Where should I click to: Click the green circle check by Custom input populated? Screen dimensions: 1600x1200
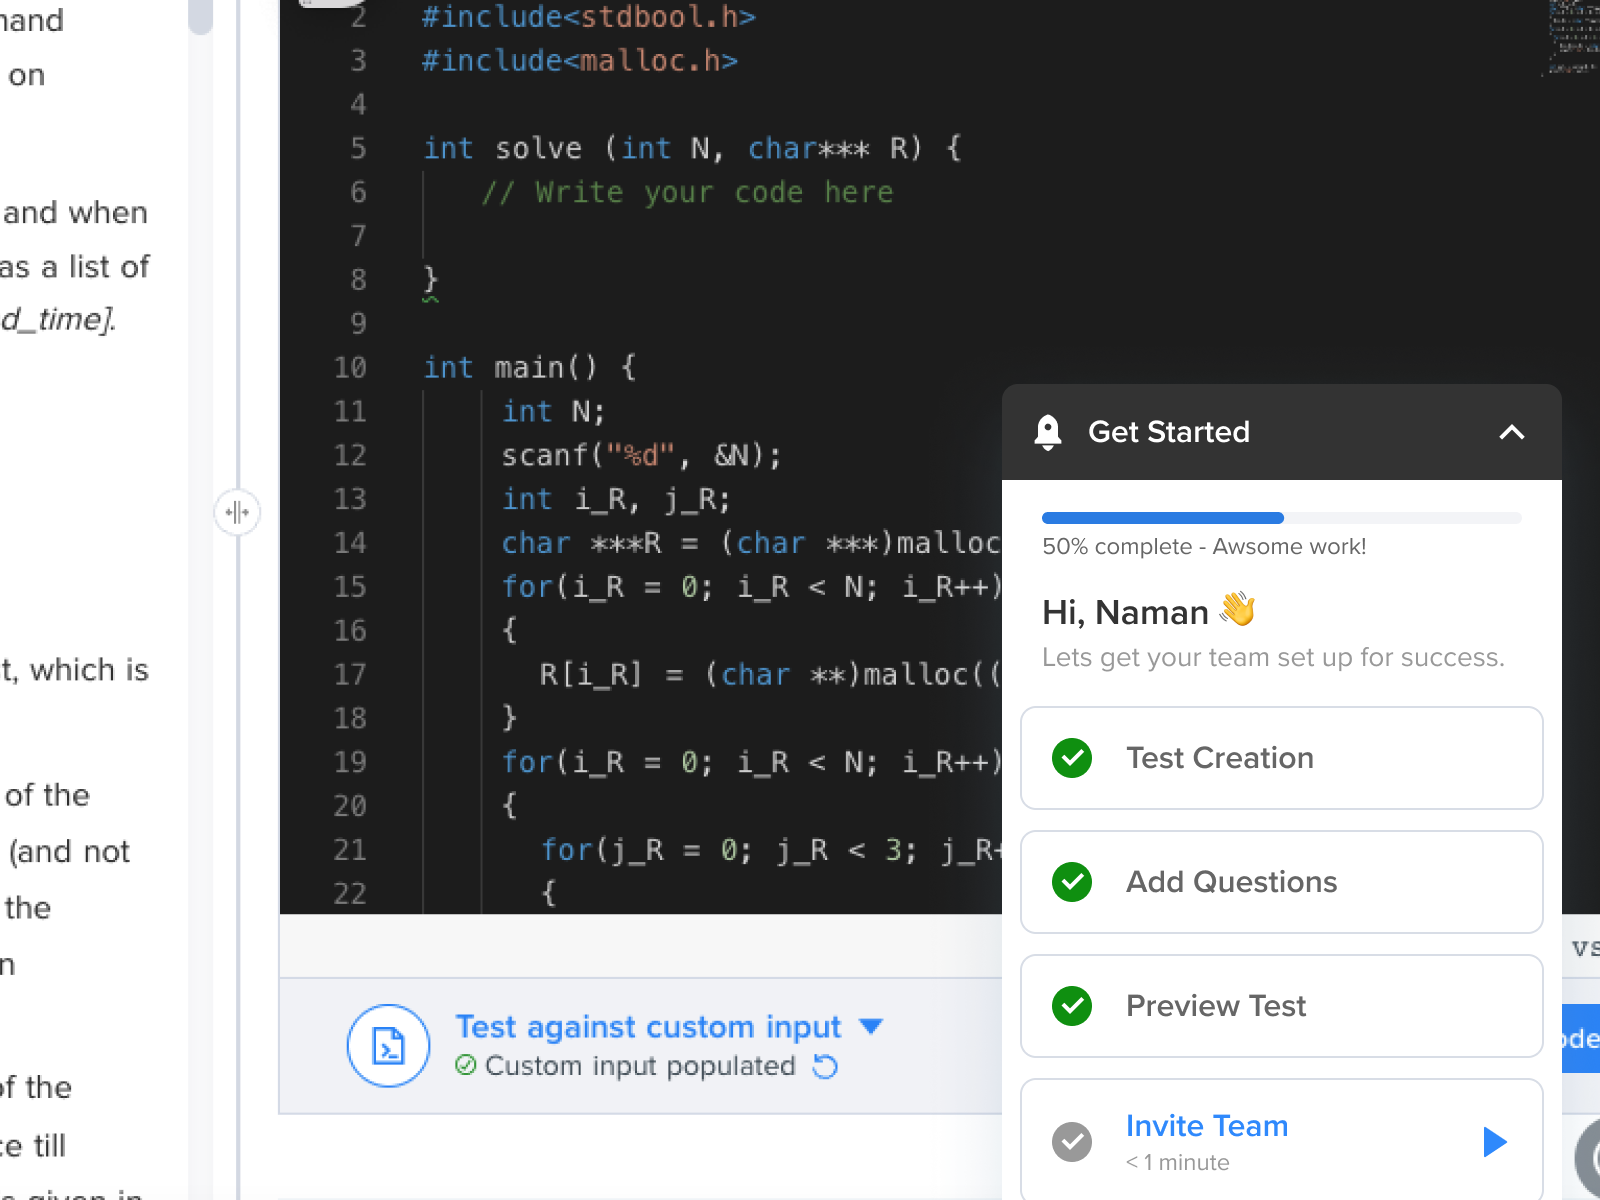[x=466, y=1066]
